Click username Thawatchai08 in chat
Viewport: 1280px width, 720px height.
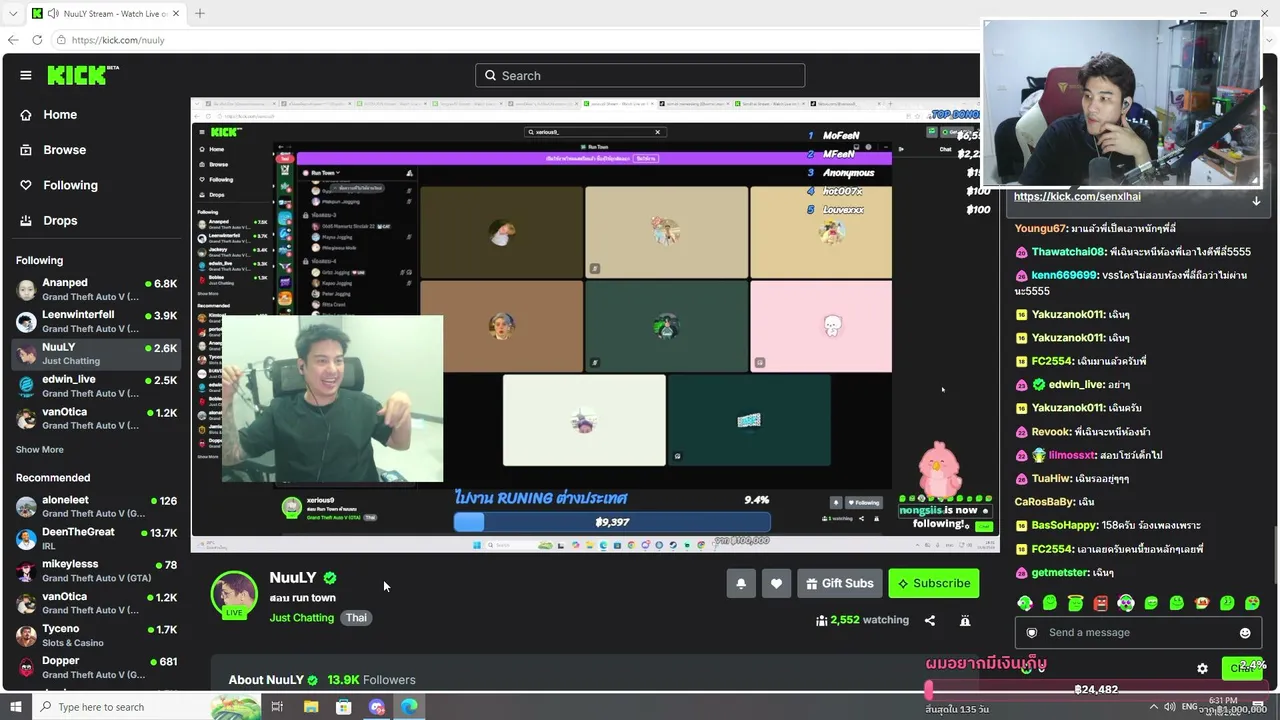[1068, 252]
